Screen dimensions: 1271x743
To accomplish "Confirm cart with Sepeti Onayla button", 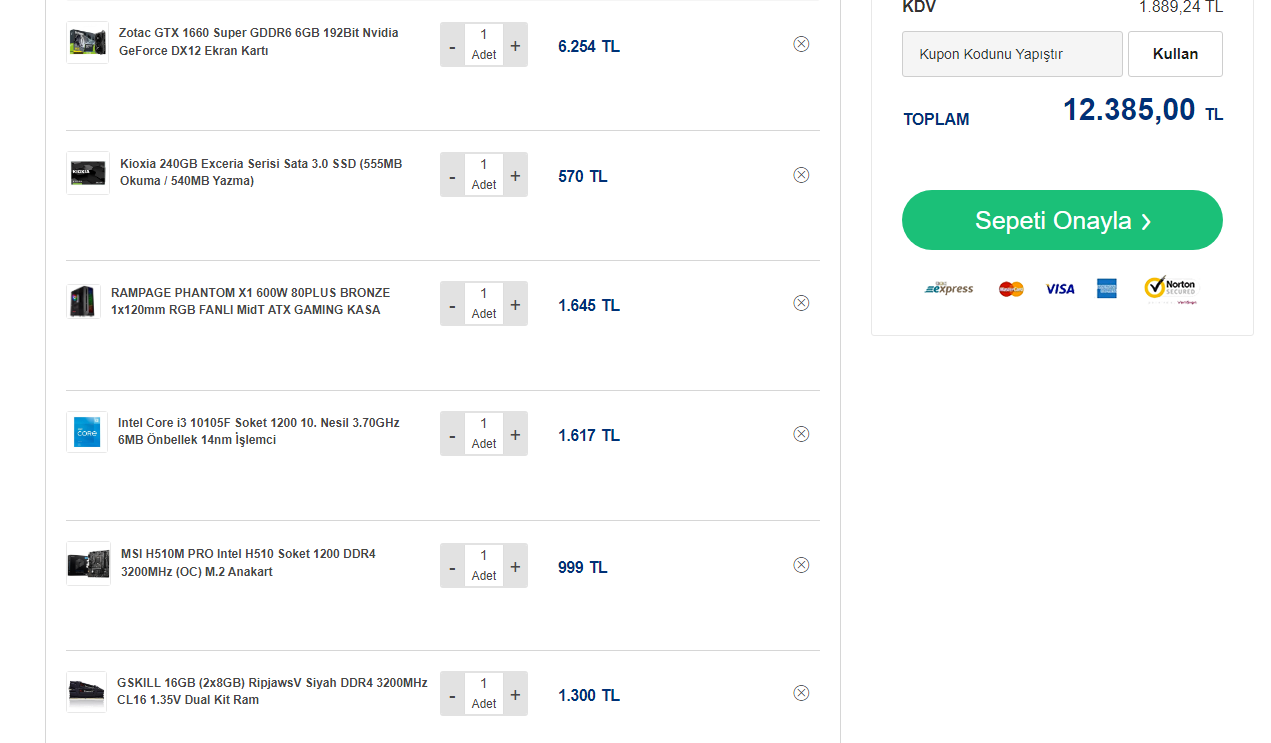I will tap(1062, 220).
